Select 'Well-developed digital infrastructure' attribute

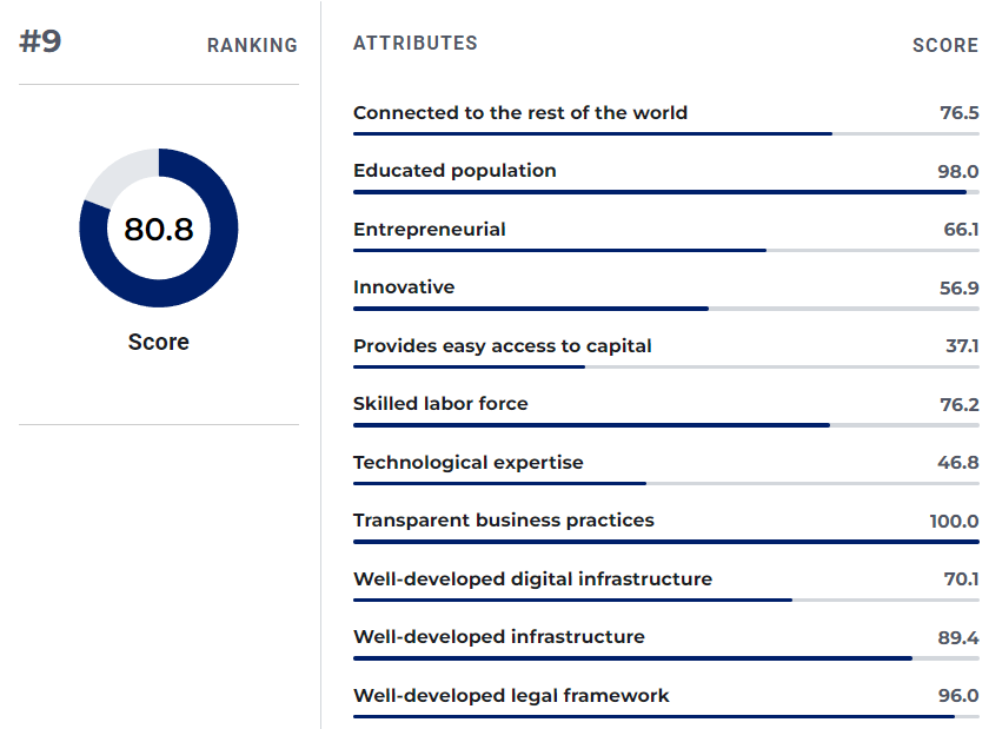click(x=532, y=579)
